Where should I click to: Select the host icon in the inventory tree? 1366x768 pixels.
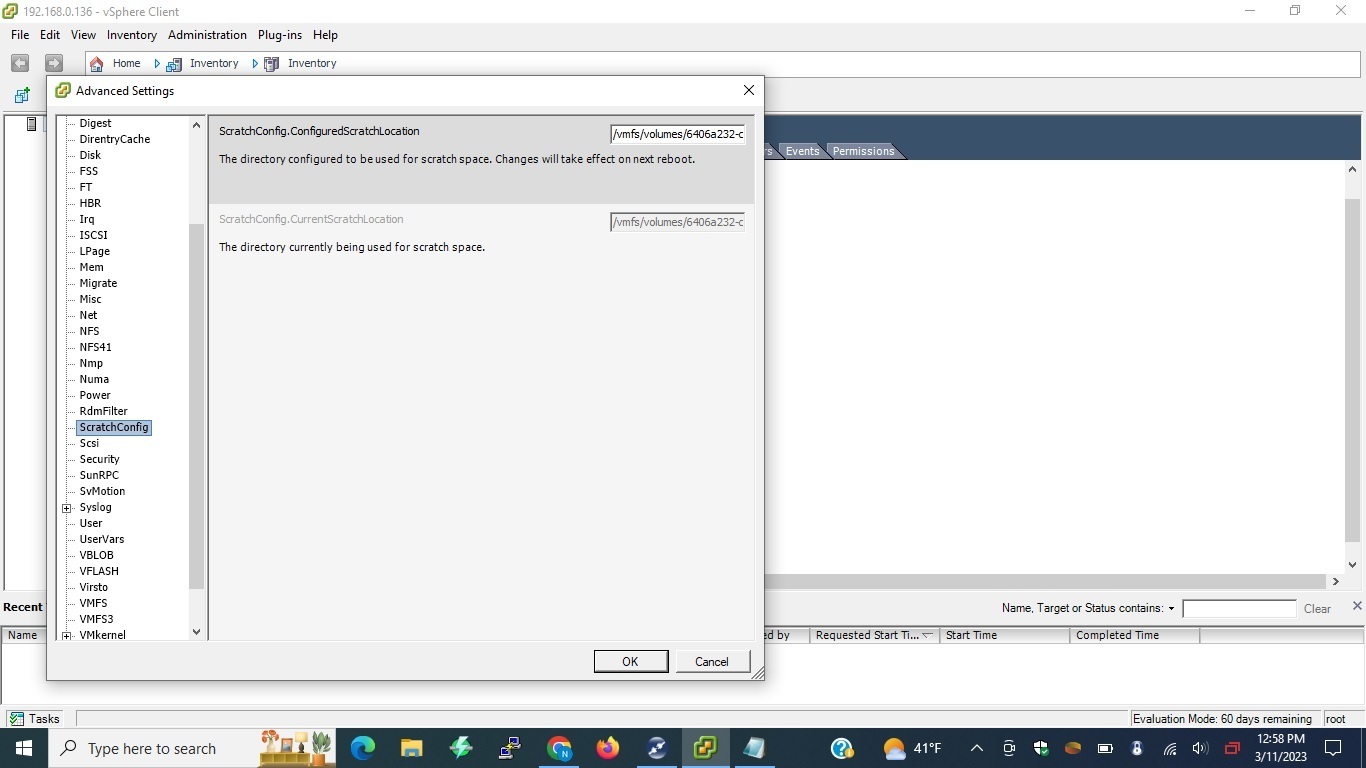[30, 124]
